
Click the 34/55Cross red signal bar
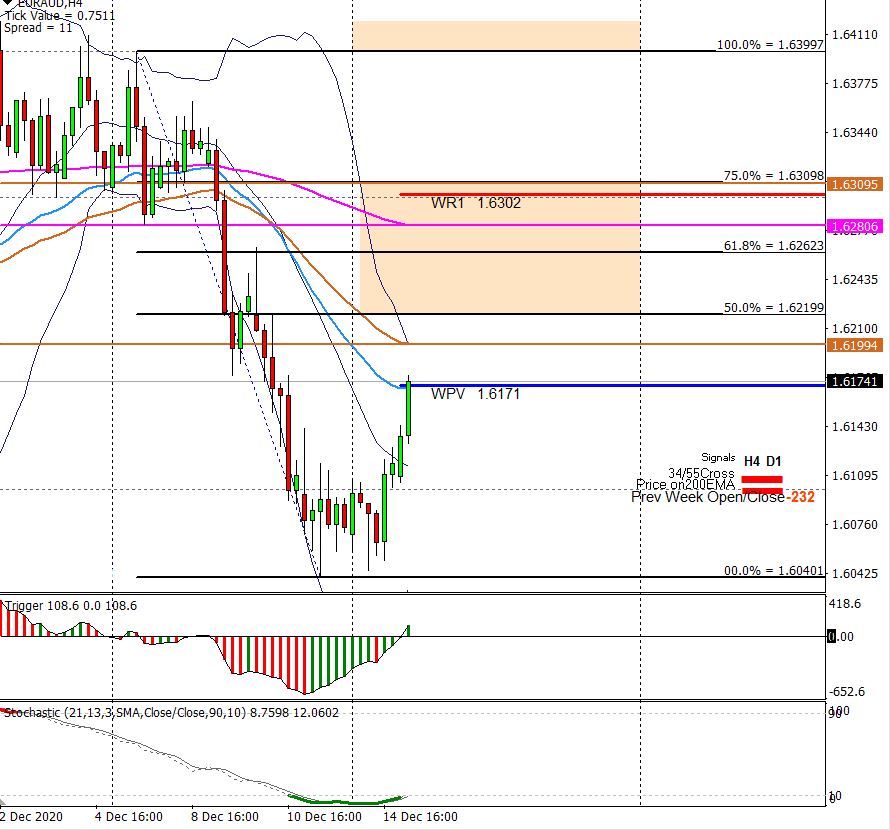coord(761,480)
